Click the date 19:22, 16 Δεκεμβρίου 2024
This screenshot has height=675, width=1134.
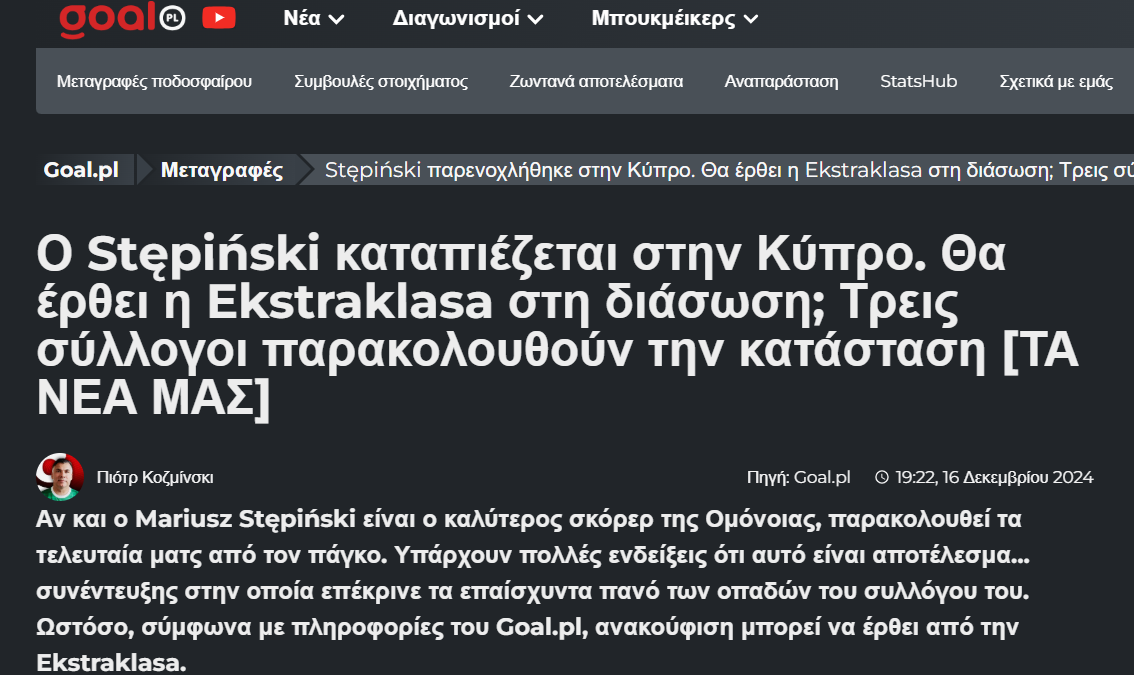(994, 477)
